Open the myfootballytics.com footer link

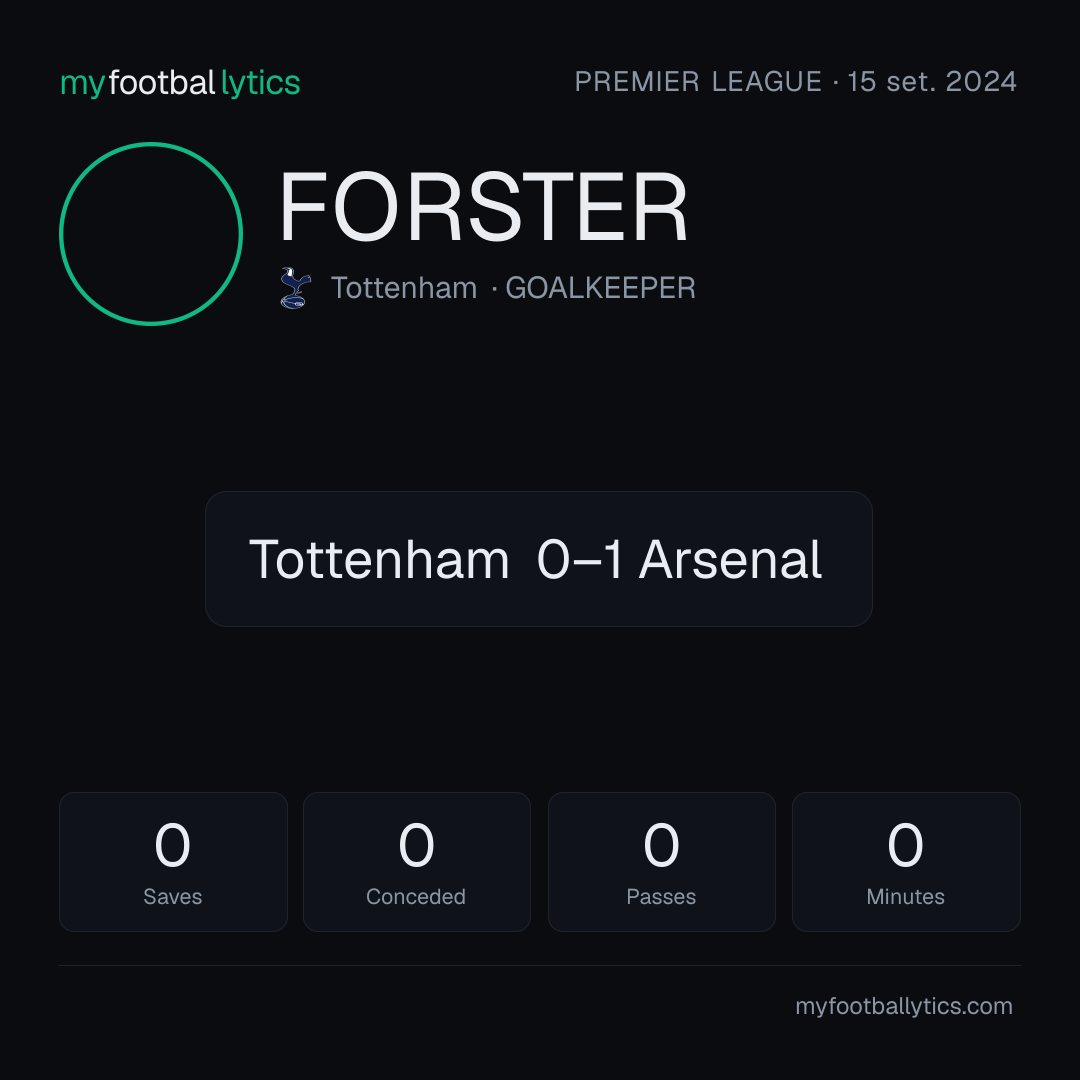(x=904, y=1006)
